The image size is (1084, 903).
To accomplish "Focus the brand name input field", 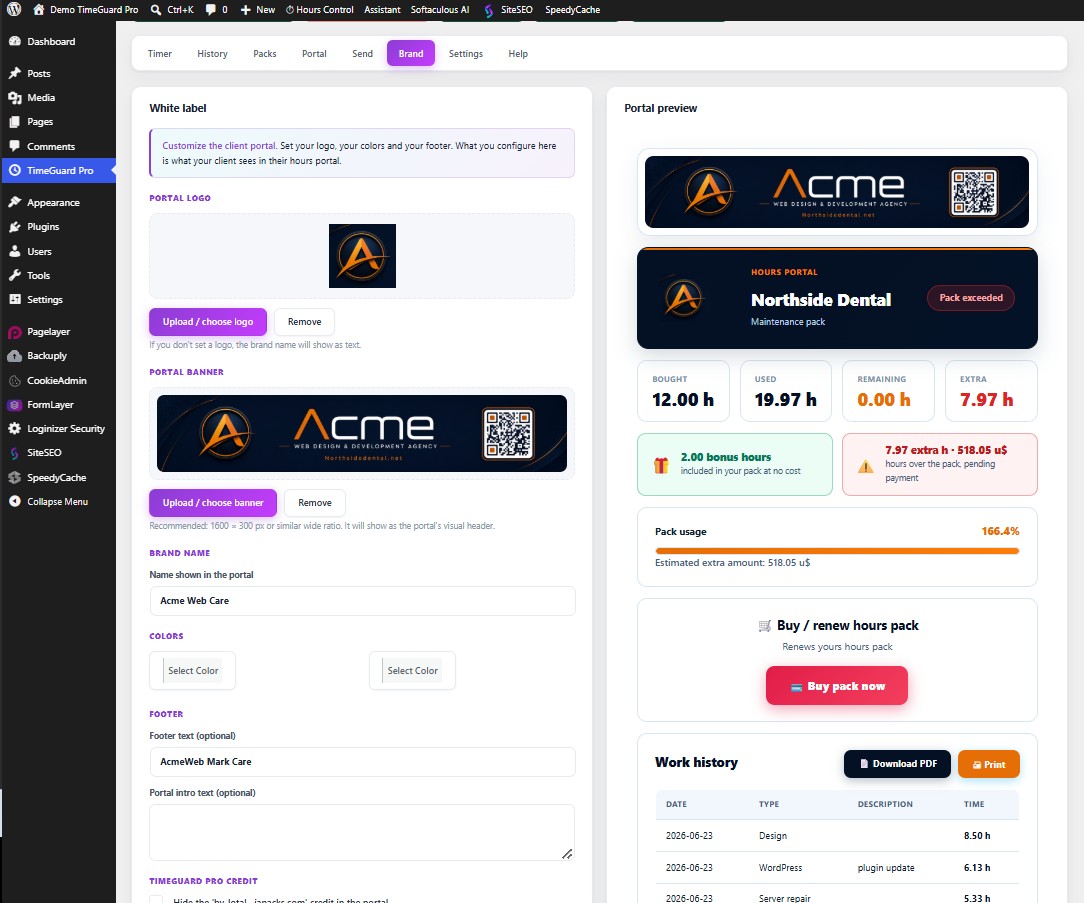I will point(362,601).
